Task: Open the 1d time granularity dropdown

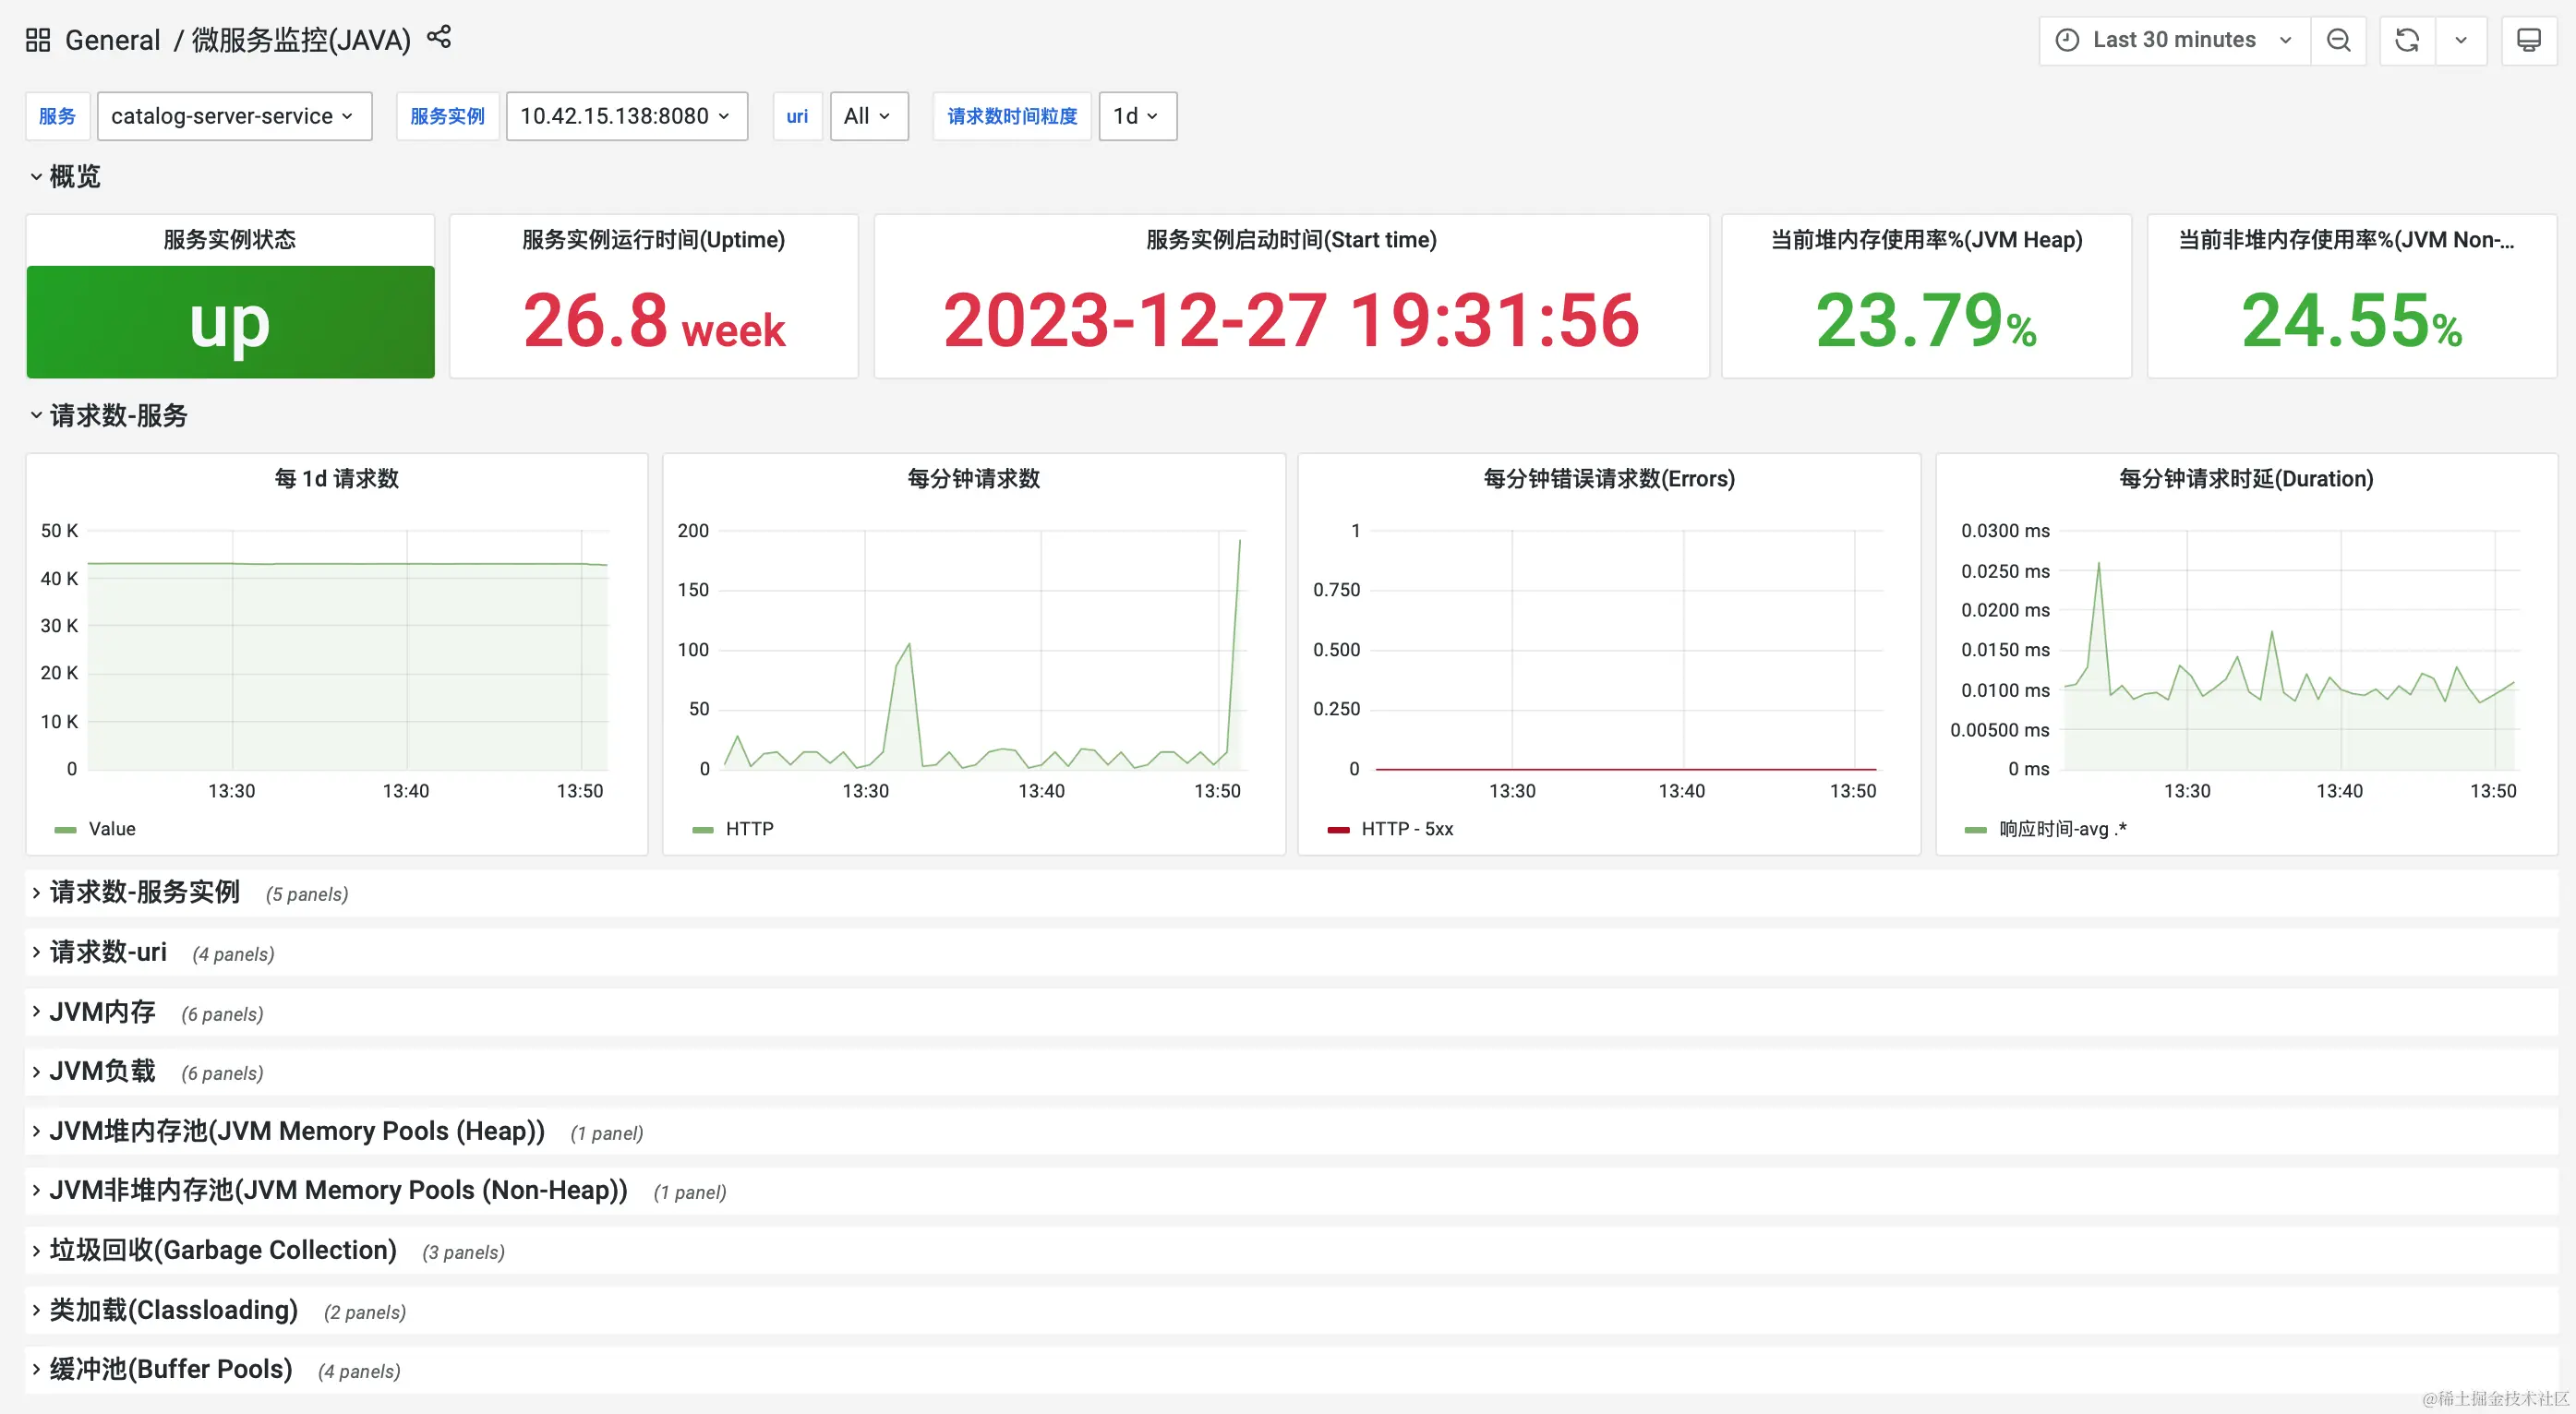Action: 1137,116
